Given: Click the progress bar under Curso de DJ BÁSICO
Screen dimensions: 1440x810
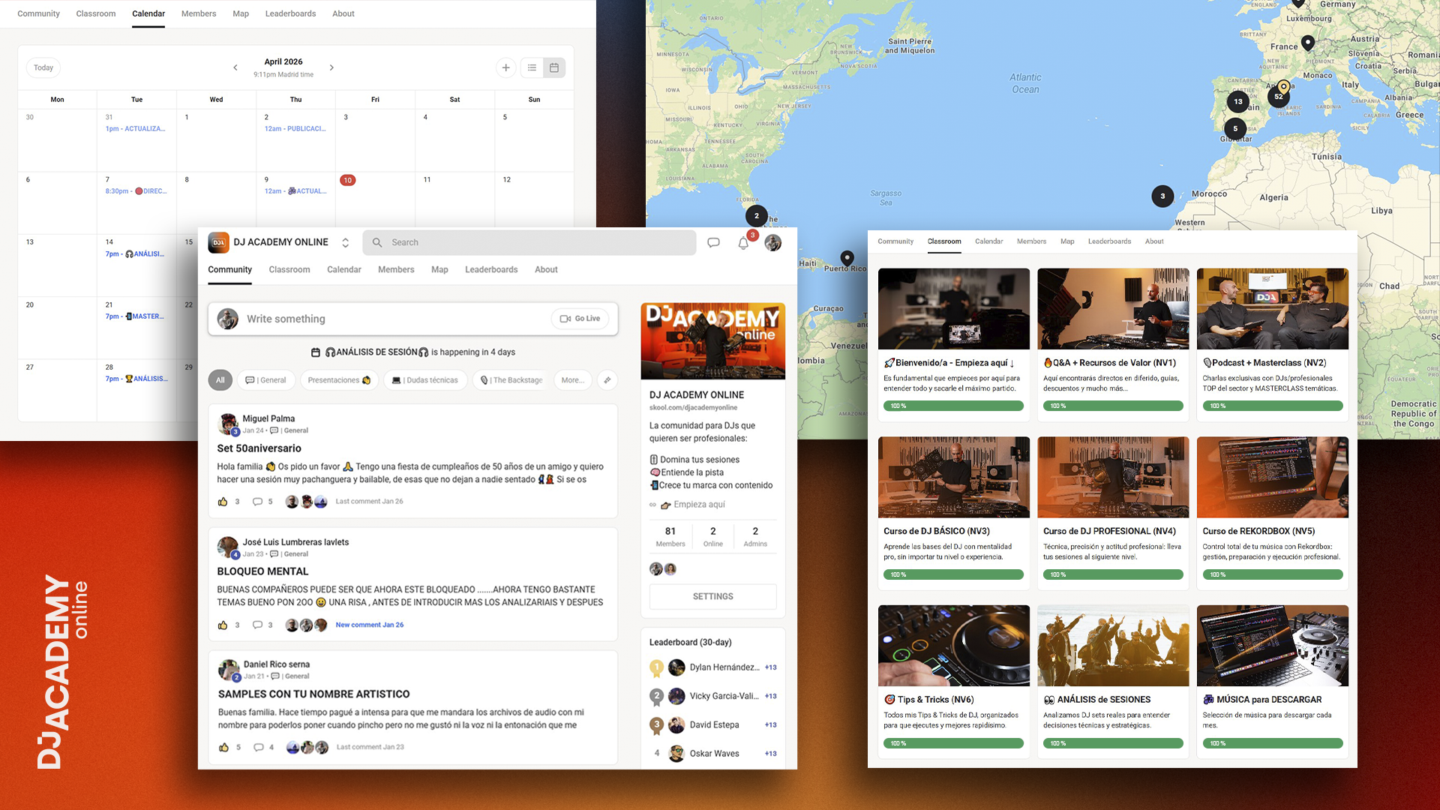Looking at the screenshot, I should tap(953, 575).
